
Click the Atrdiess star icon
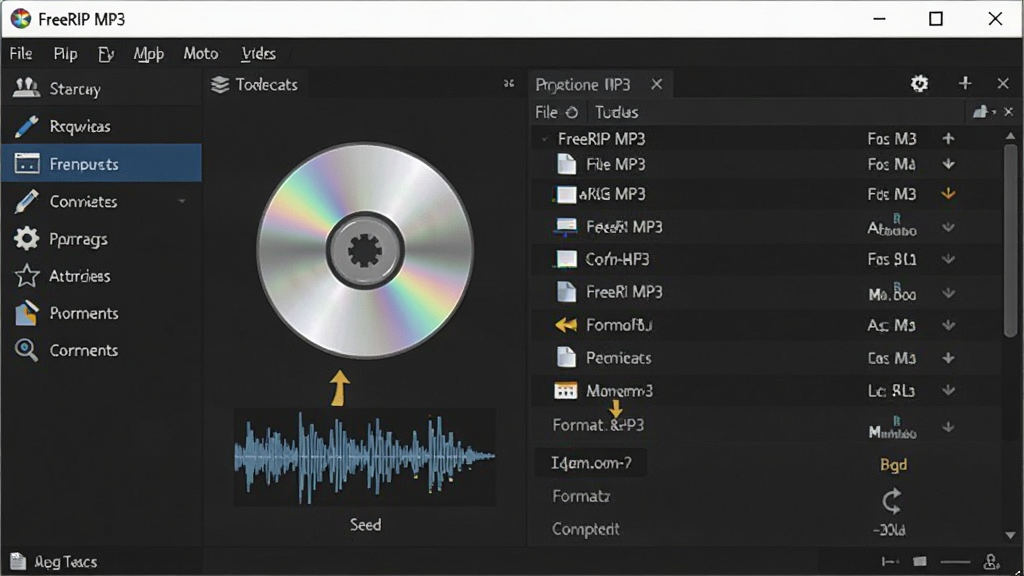(x=26, y=276)
